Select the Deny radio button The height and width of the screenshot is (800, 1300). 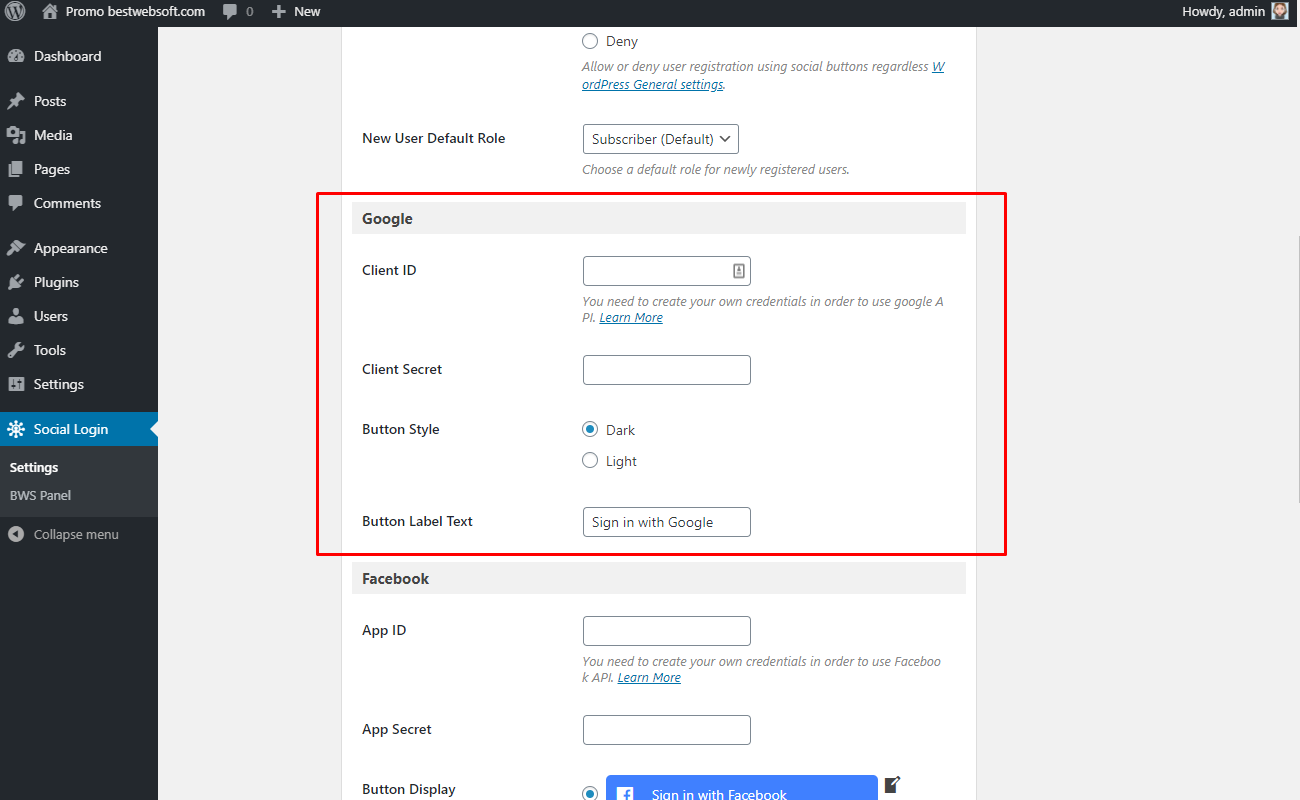point(590,41)
